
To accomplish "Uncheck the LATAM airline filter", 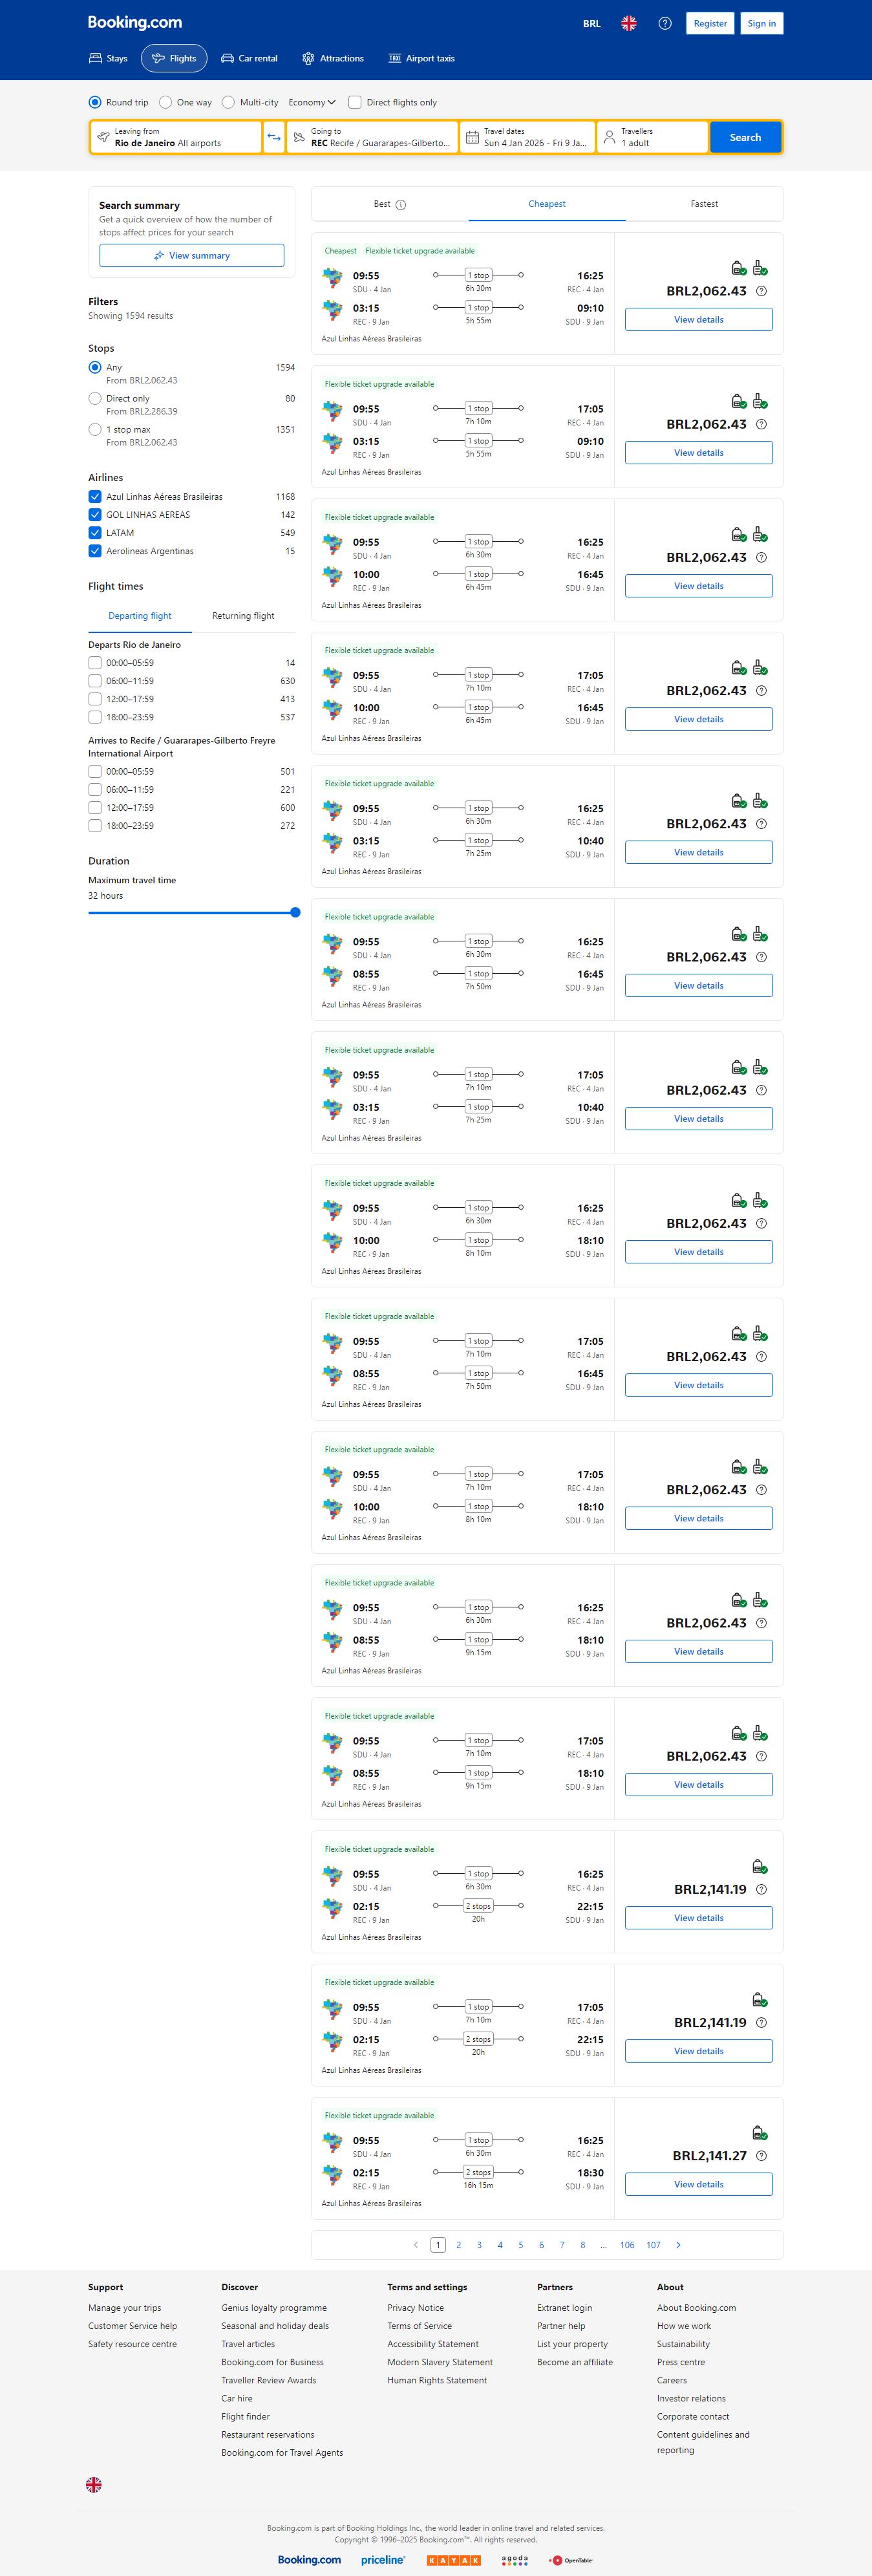I will pyautogui.click(x=95, y=533).
